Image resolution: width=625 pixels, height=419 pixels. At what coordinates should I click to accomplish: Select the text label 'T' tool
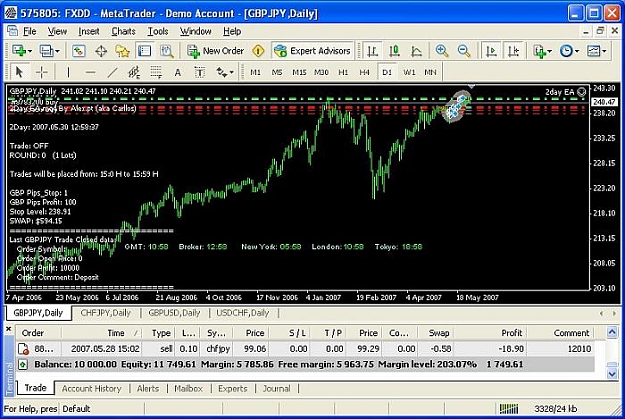199,72
